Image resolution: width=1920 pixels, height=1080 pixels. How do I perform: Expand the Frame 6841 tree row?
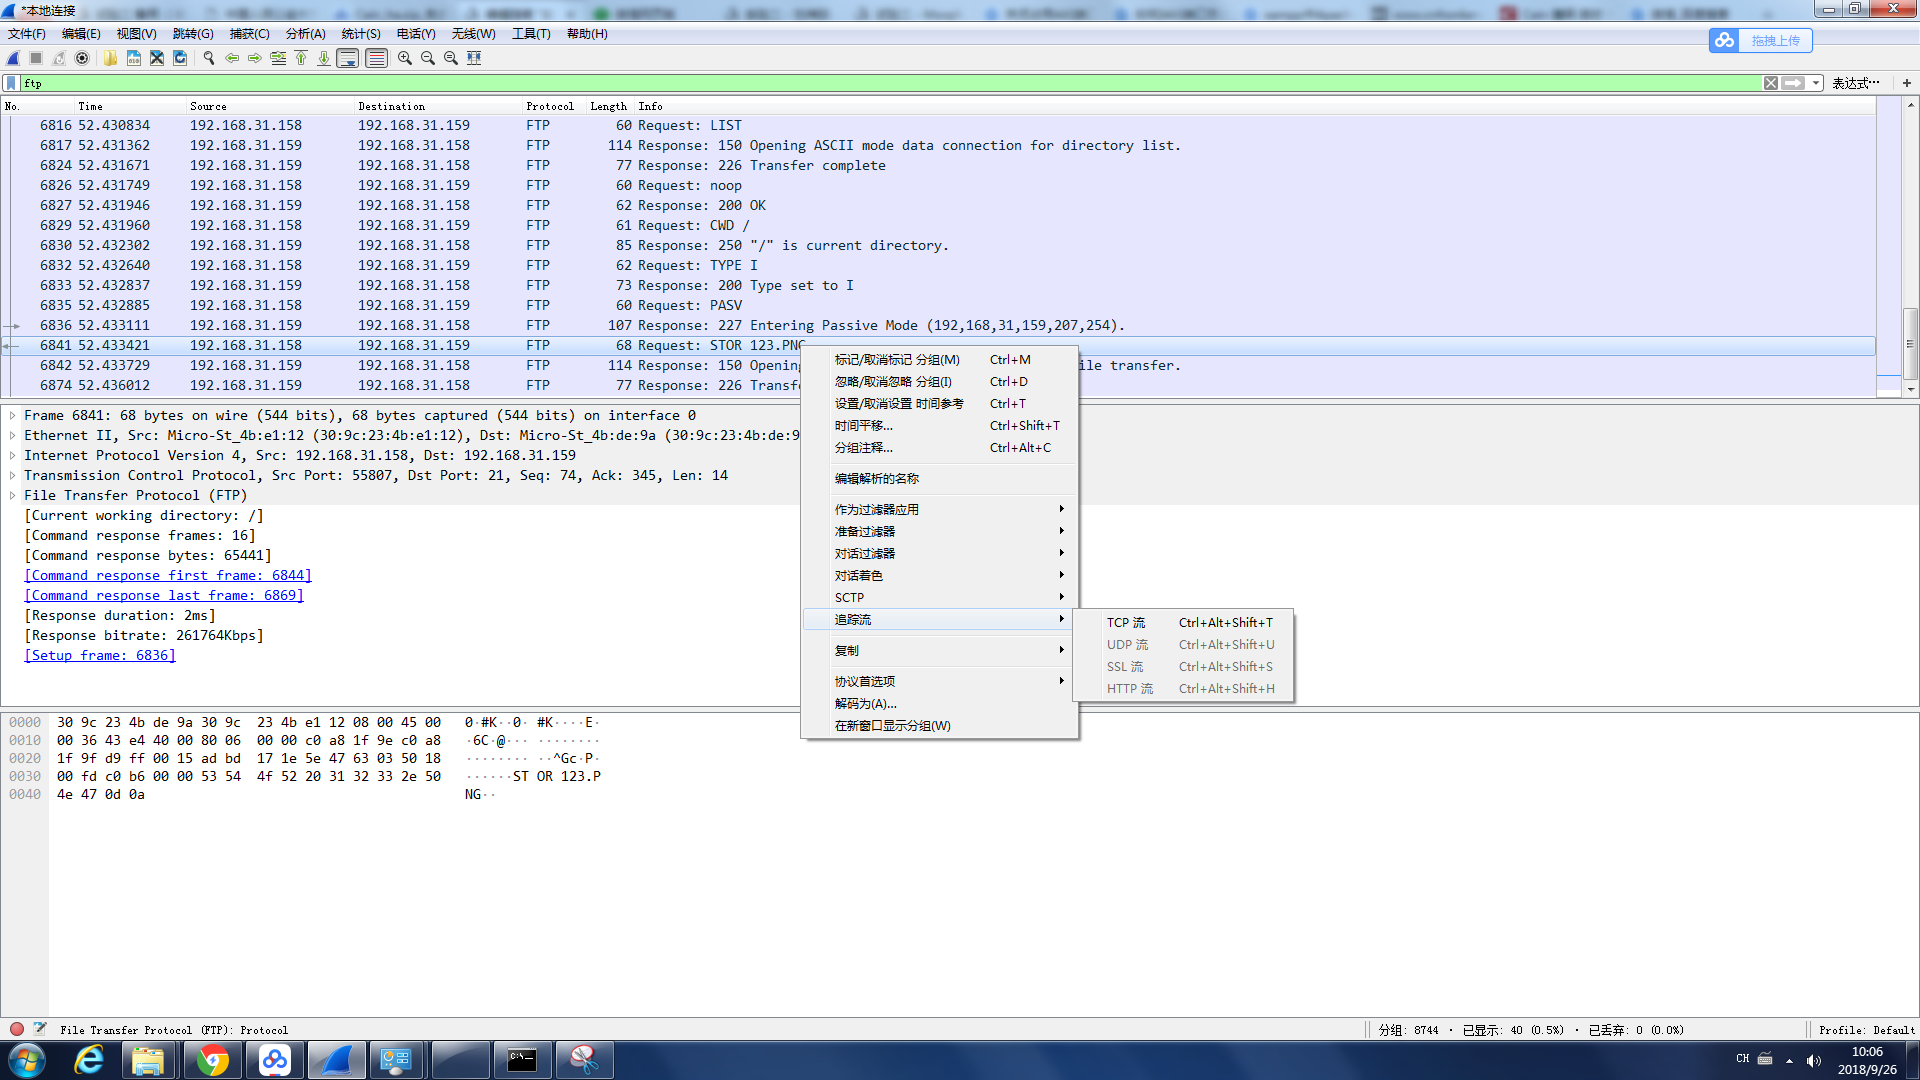pyautogui.click(x=12, y=415)
